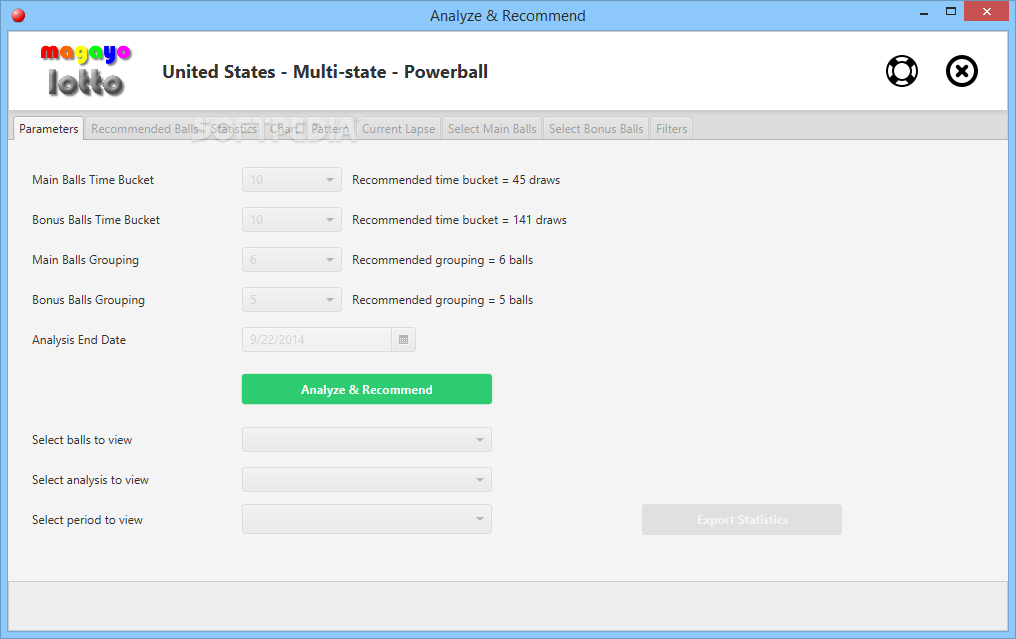The height and width of the screenshot is (639, 1016).
Task: Click the 'United States - Multi-state - Powerball' heading
Action: pos(325,71)
